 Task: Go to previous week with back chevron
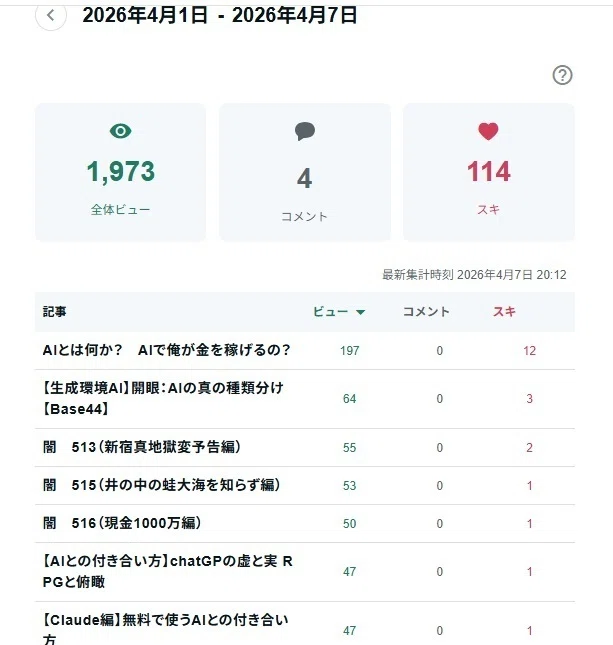[51, 16]
